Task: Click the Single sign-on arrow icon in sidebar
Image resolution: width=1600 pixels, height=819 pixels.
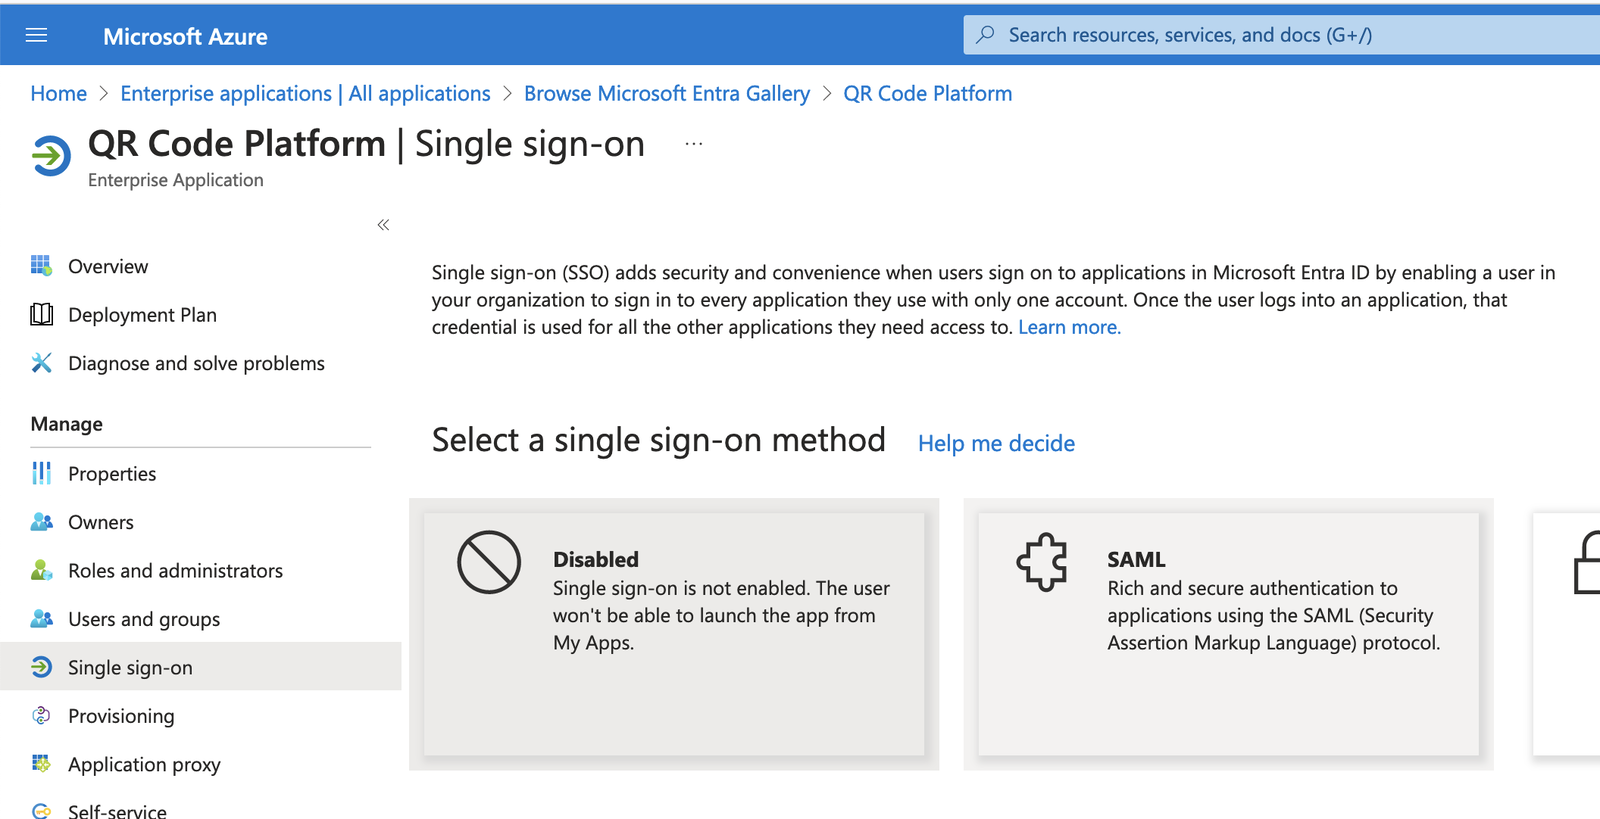Action: pos(41,667)
